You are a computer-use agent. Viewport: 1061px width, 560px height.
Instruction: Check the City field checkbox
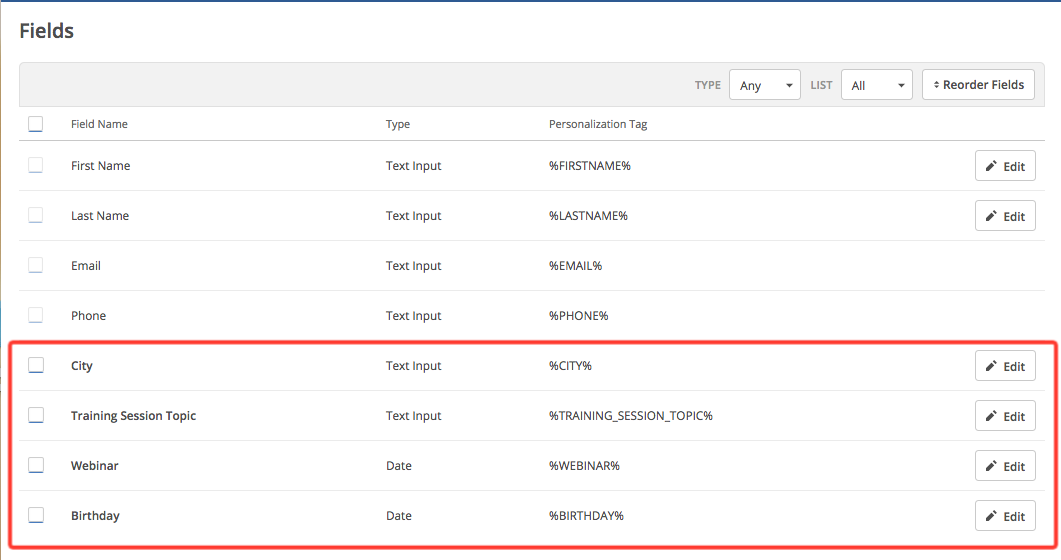(36, 366)
